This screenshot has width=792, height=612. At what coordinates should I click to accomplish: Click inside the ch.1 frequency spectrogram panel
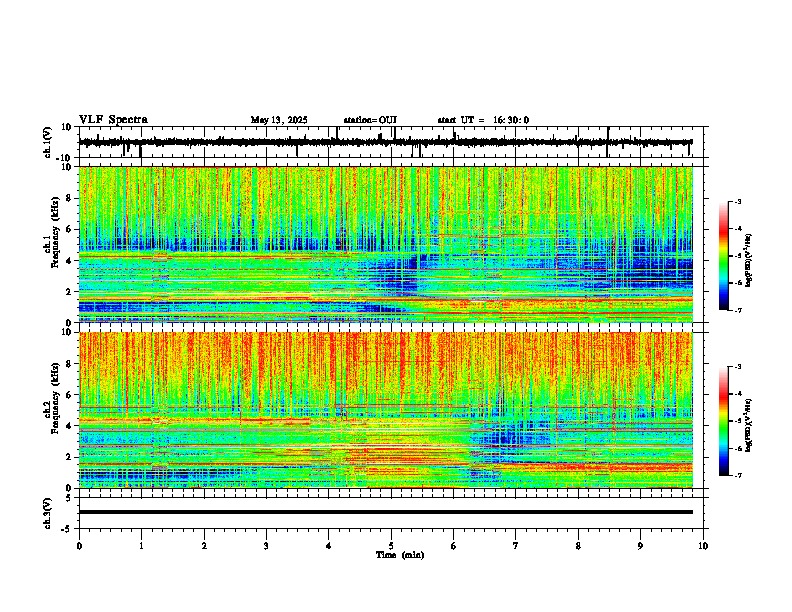[x=385, y=244]
